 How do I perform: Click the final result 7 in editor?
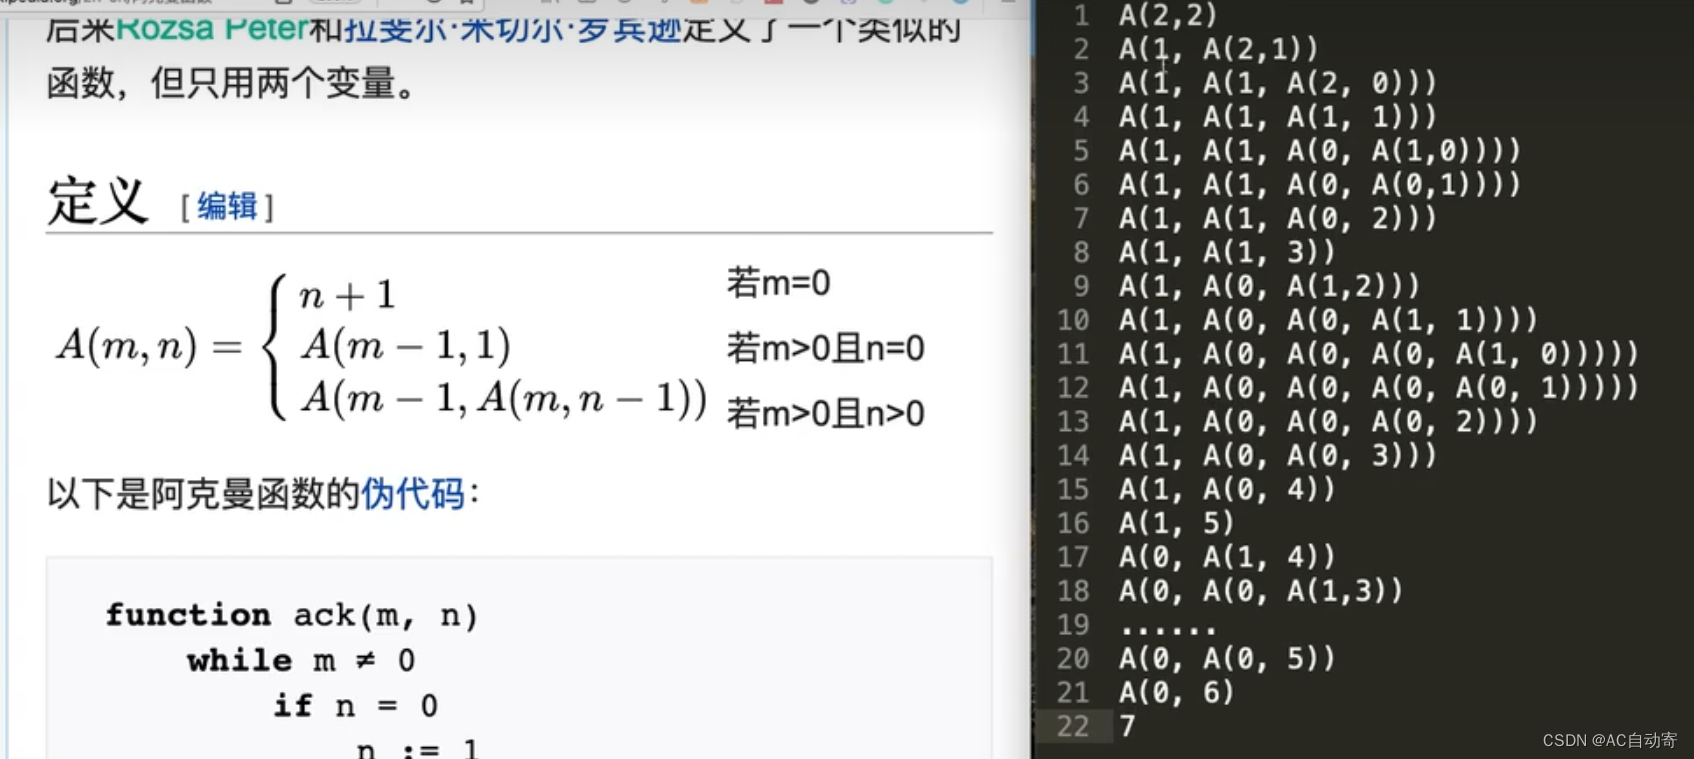[1127, 726]
